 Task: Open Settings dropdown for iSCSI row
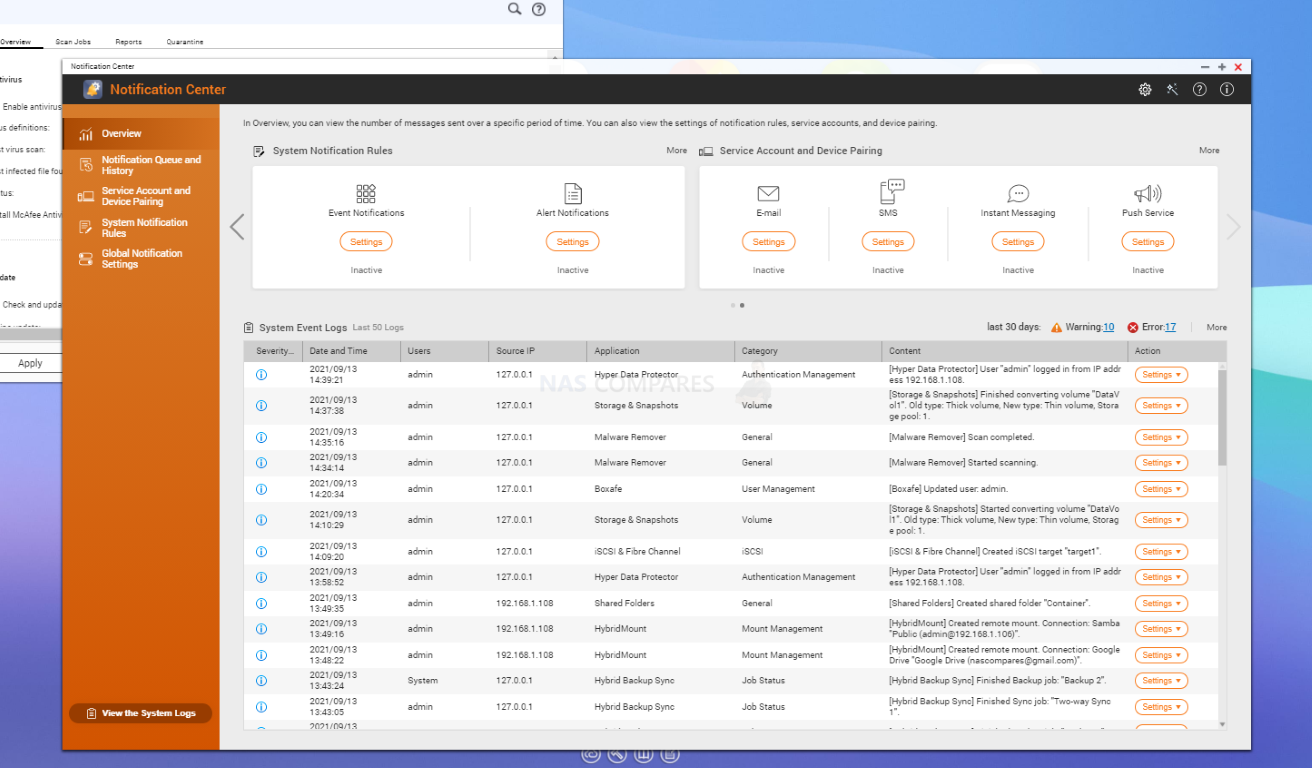pyautogui.click(x=1161, y=552)
